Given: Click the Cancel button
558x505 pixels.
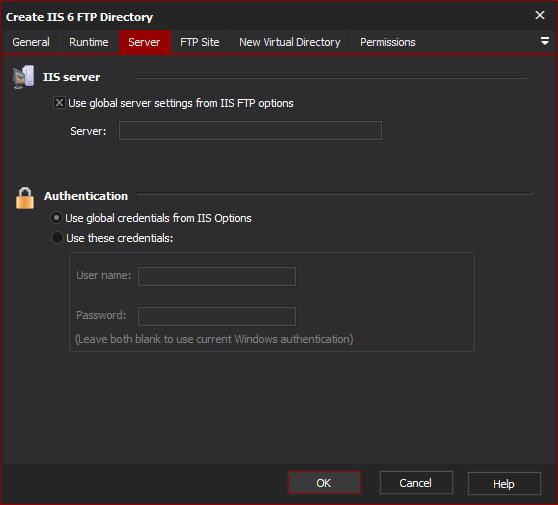Looking at the screenshot, I should (x=416, y=483).
